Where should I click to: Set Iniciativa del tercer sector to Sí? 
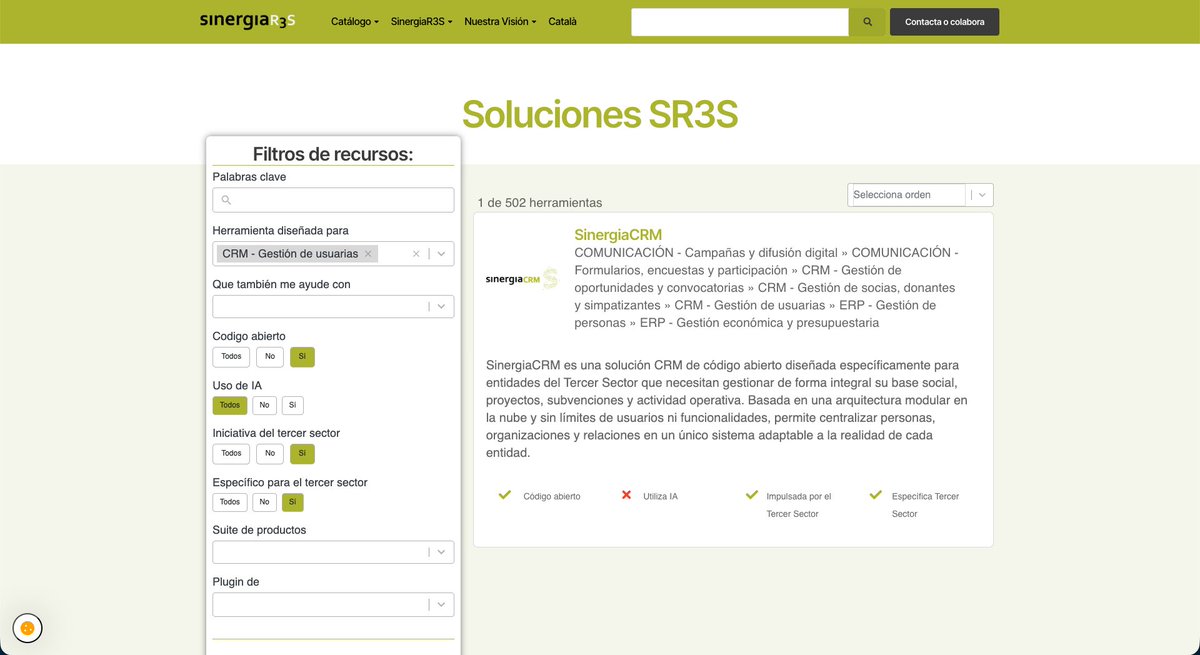(302, 454)
